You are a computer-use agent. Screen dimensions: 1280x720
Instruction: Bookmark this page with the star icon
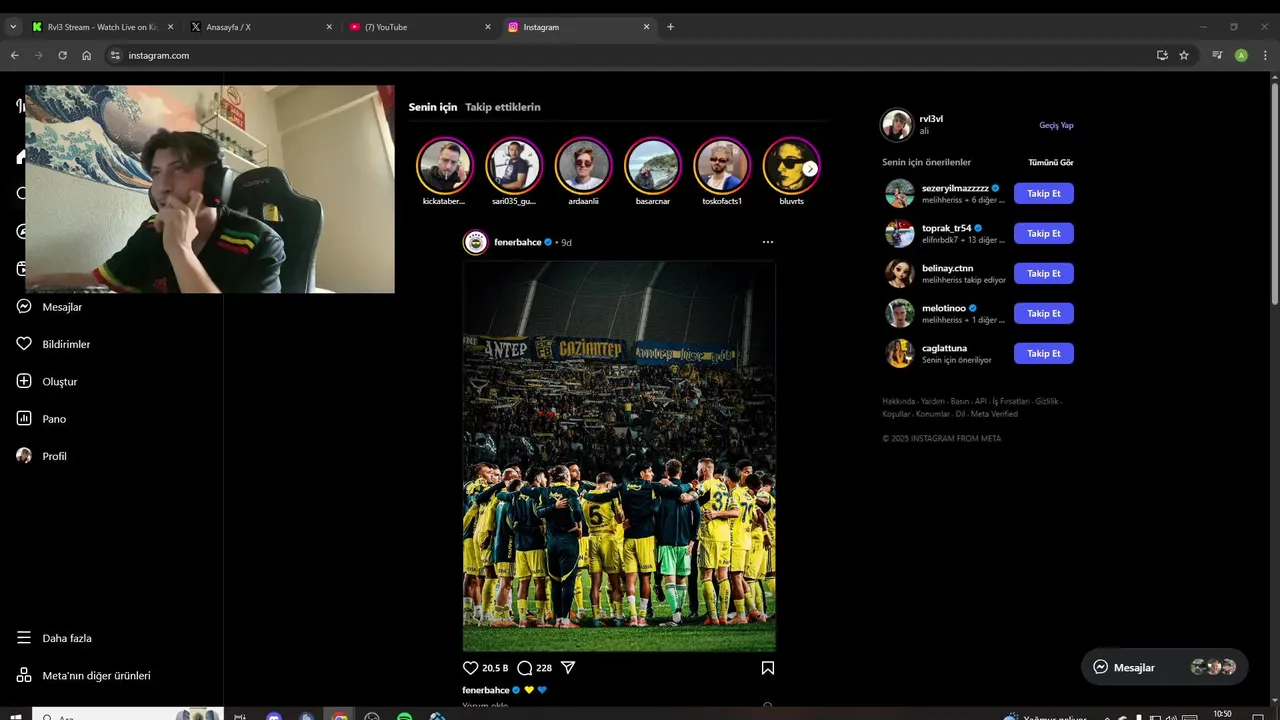pyautogui.click(x=1184, y=55)
